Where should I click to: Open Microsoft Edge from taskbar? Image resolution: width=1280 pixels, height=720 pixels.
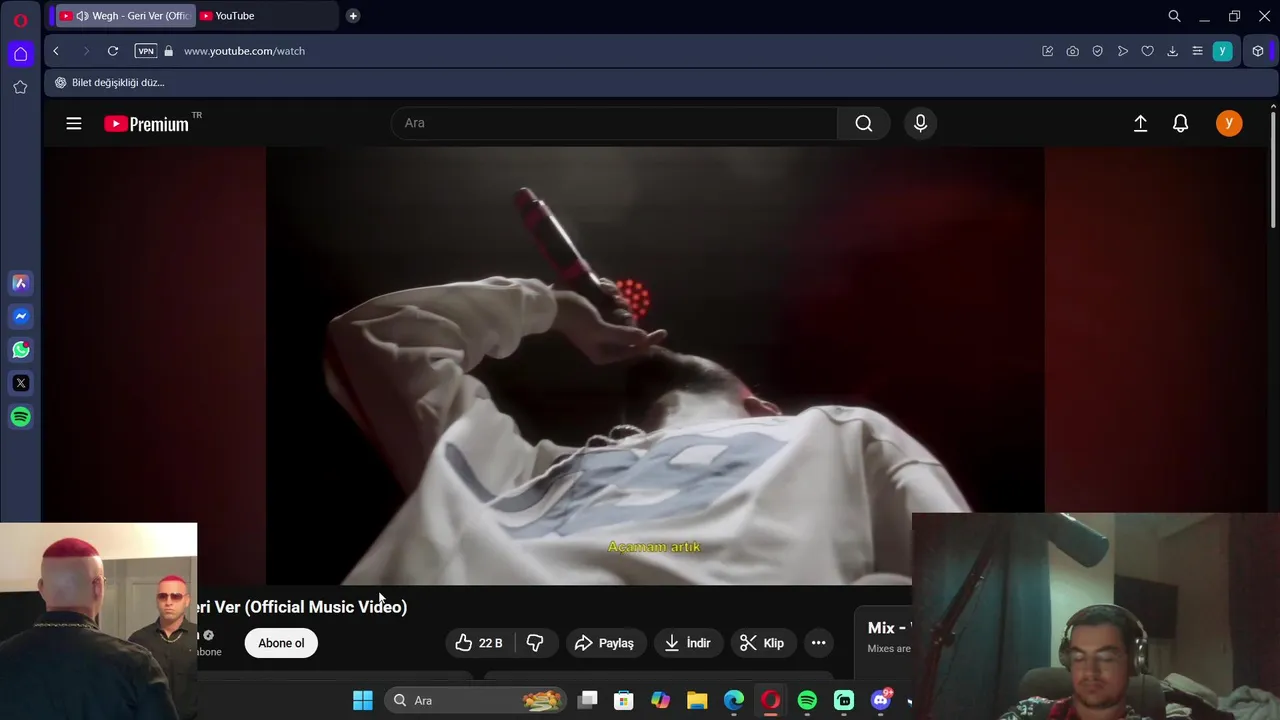[x=734, y=700]
